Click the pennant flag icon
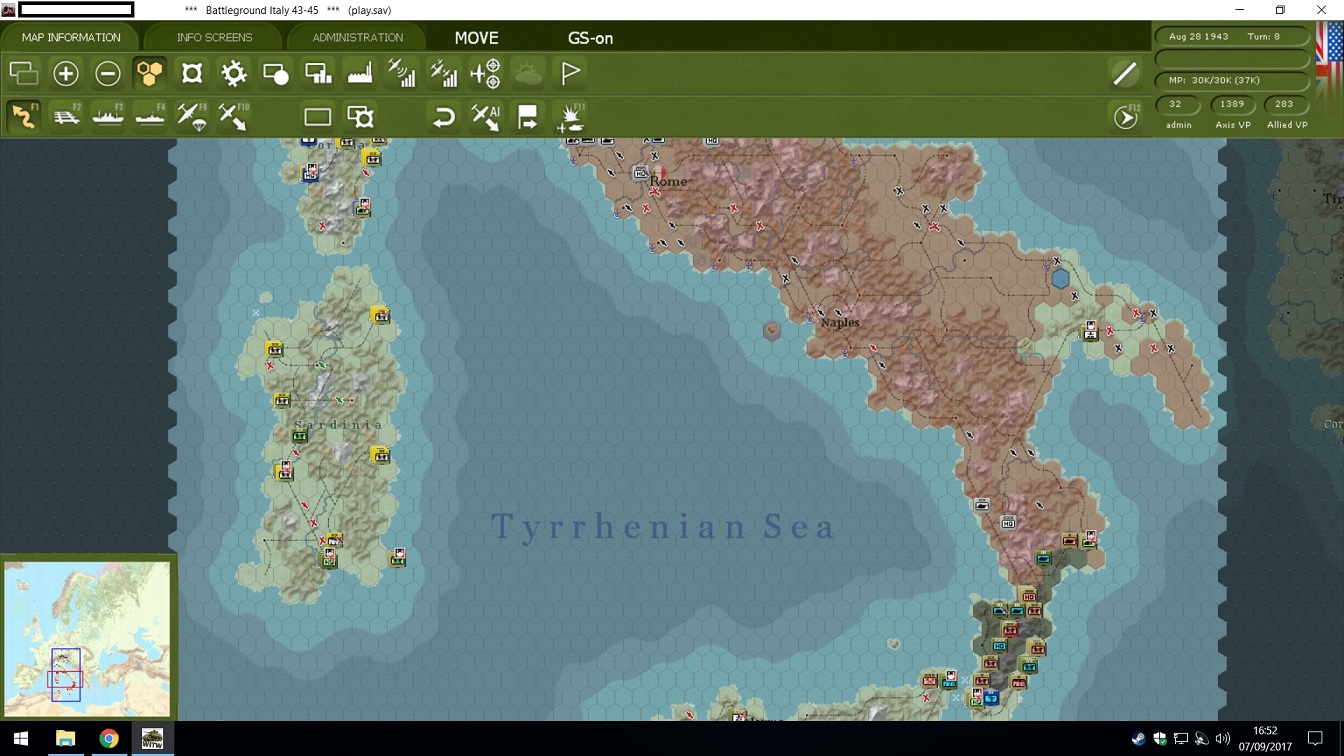This screenshot has width=1344, height=756. [x=571, y=73]
